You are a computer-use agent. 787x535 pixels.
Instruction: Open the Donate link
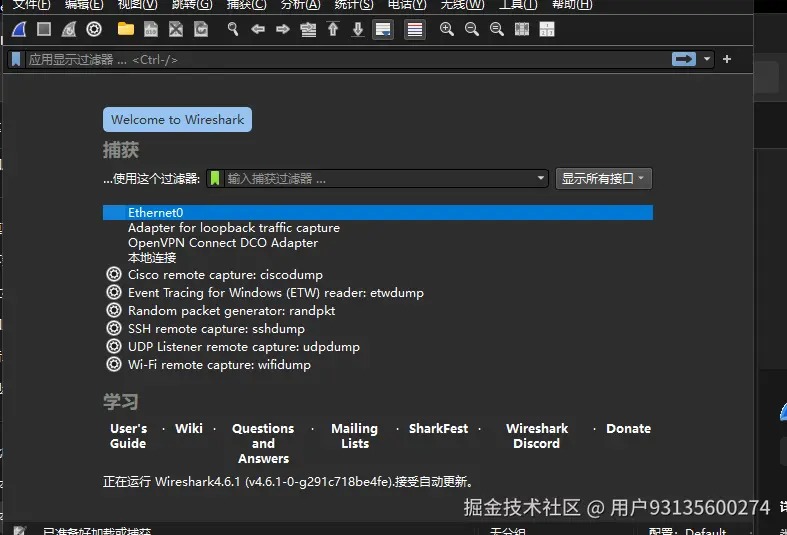tap(628, 428)
